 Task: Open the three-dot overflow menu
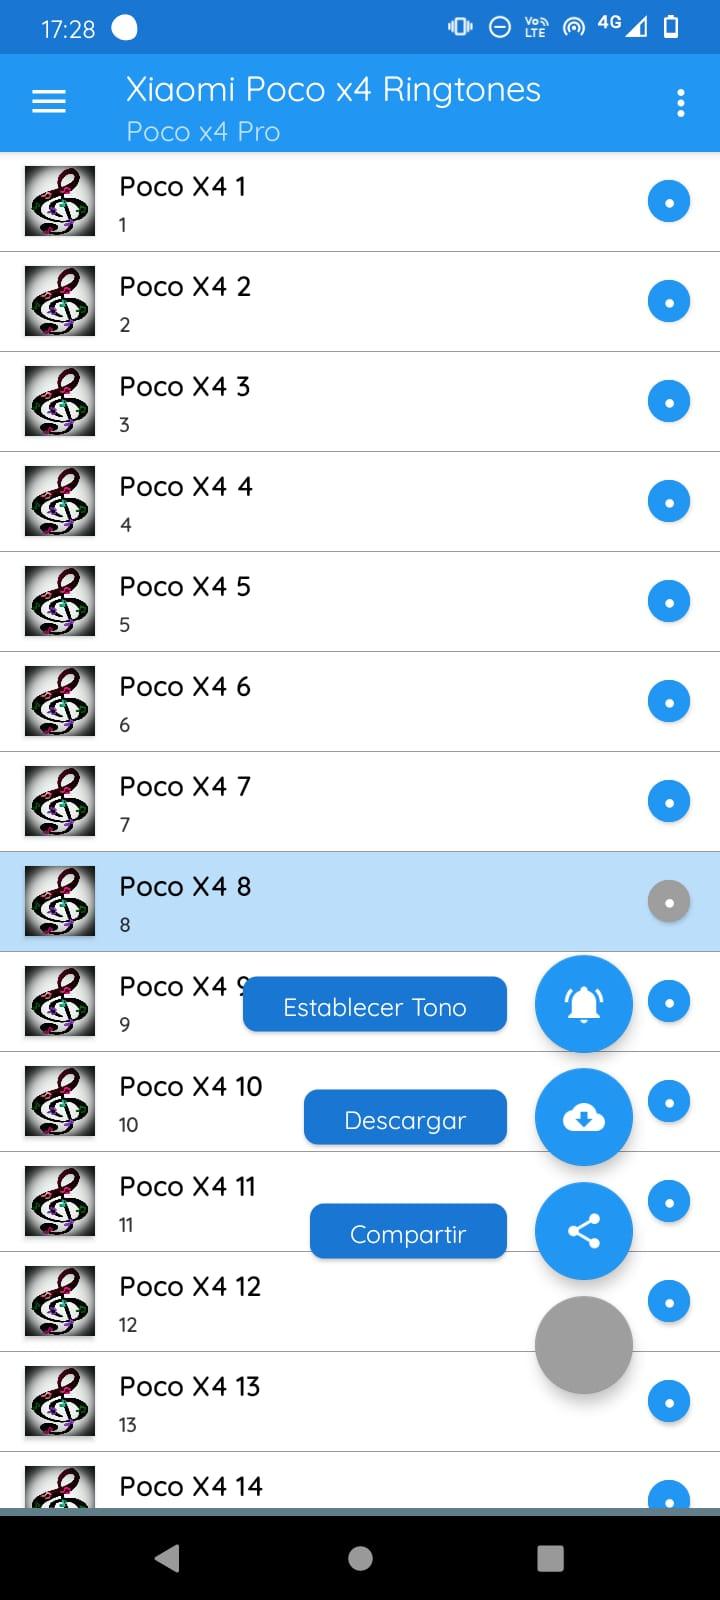[680, 103]
